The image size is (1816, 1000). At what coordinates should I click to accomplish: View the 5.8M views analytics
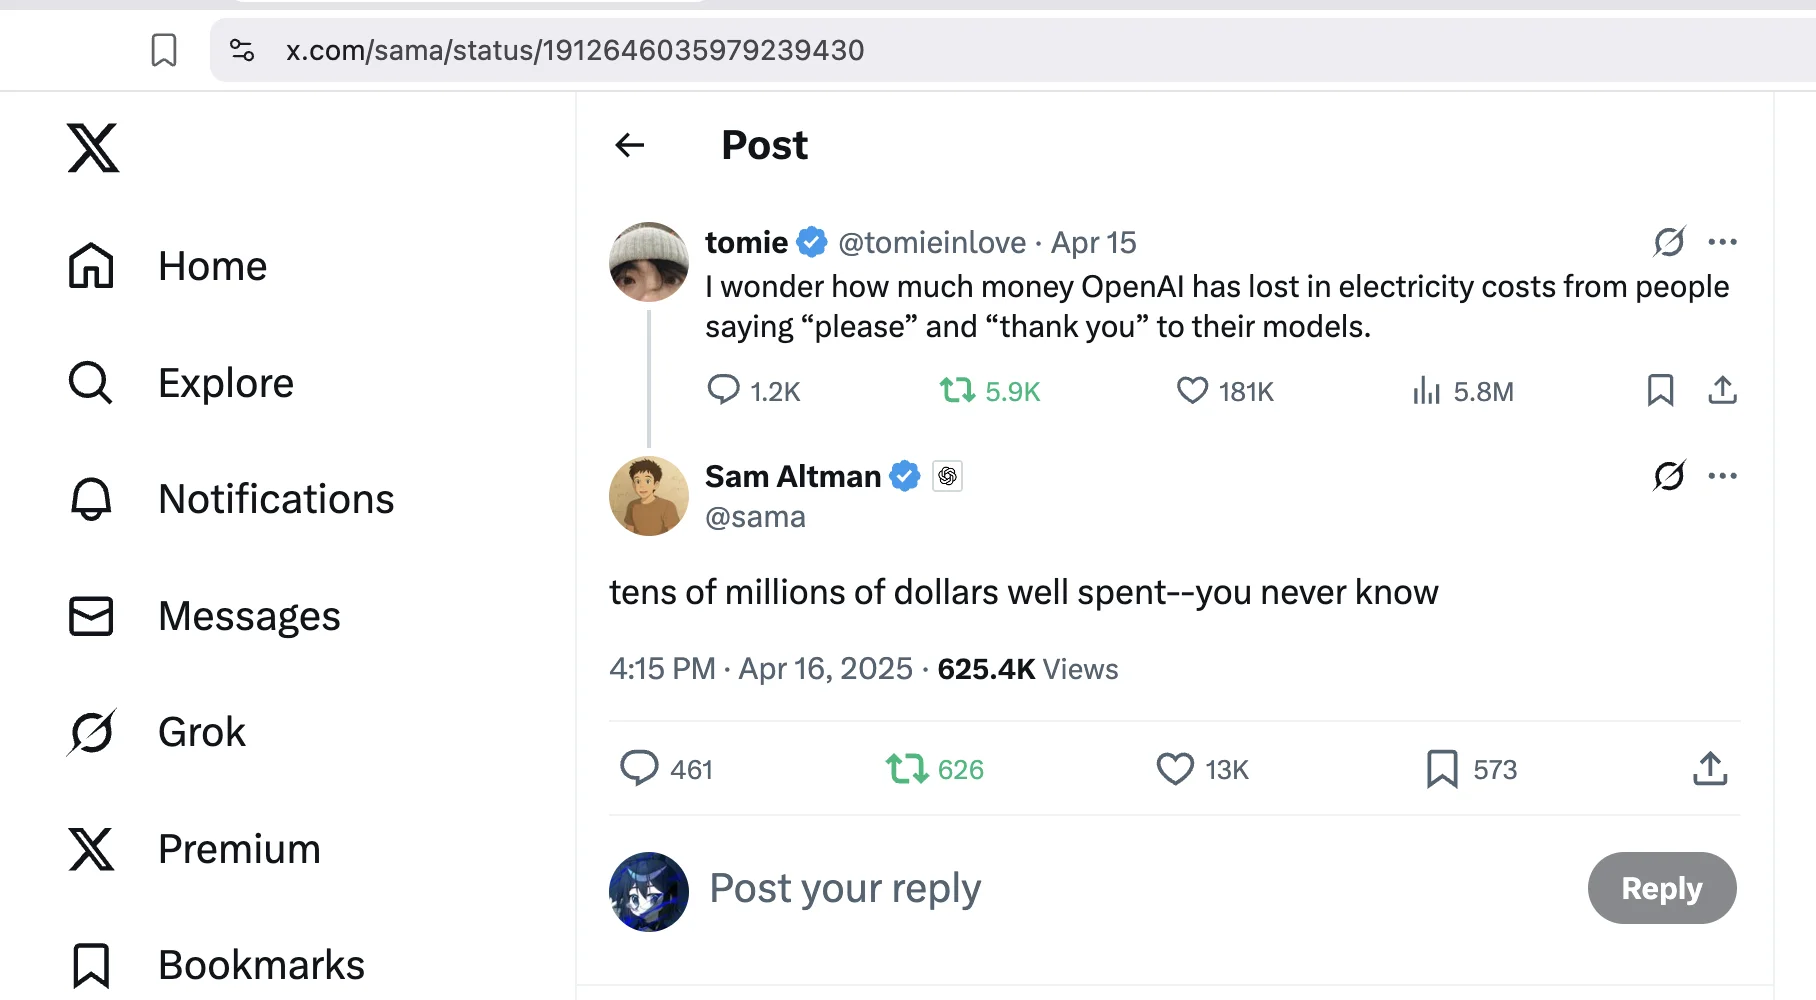[x=1463, y=391]
